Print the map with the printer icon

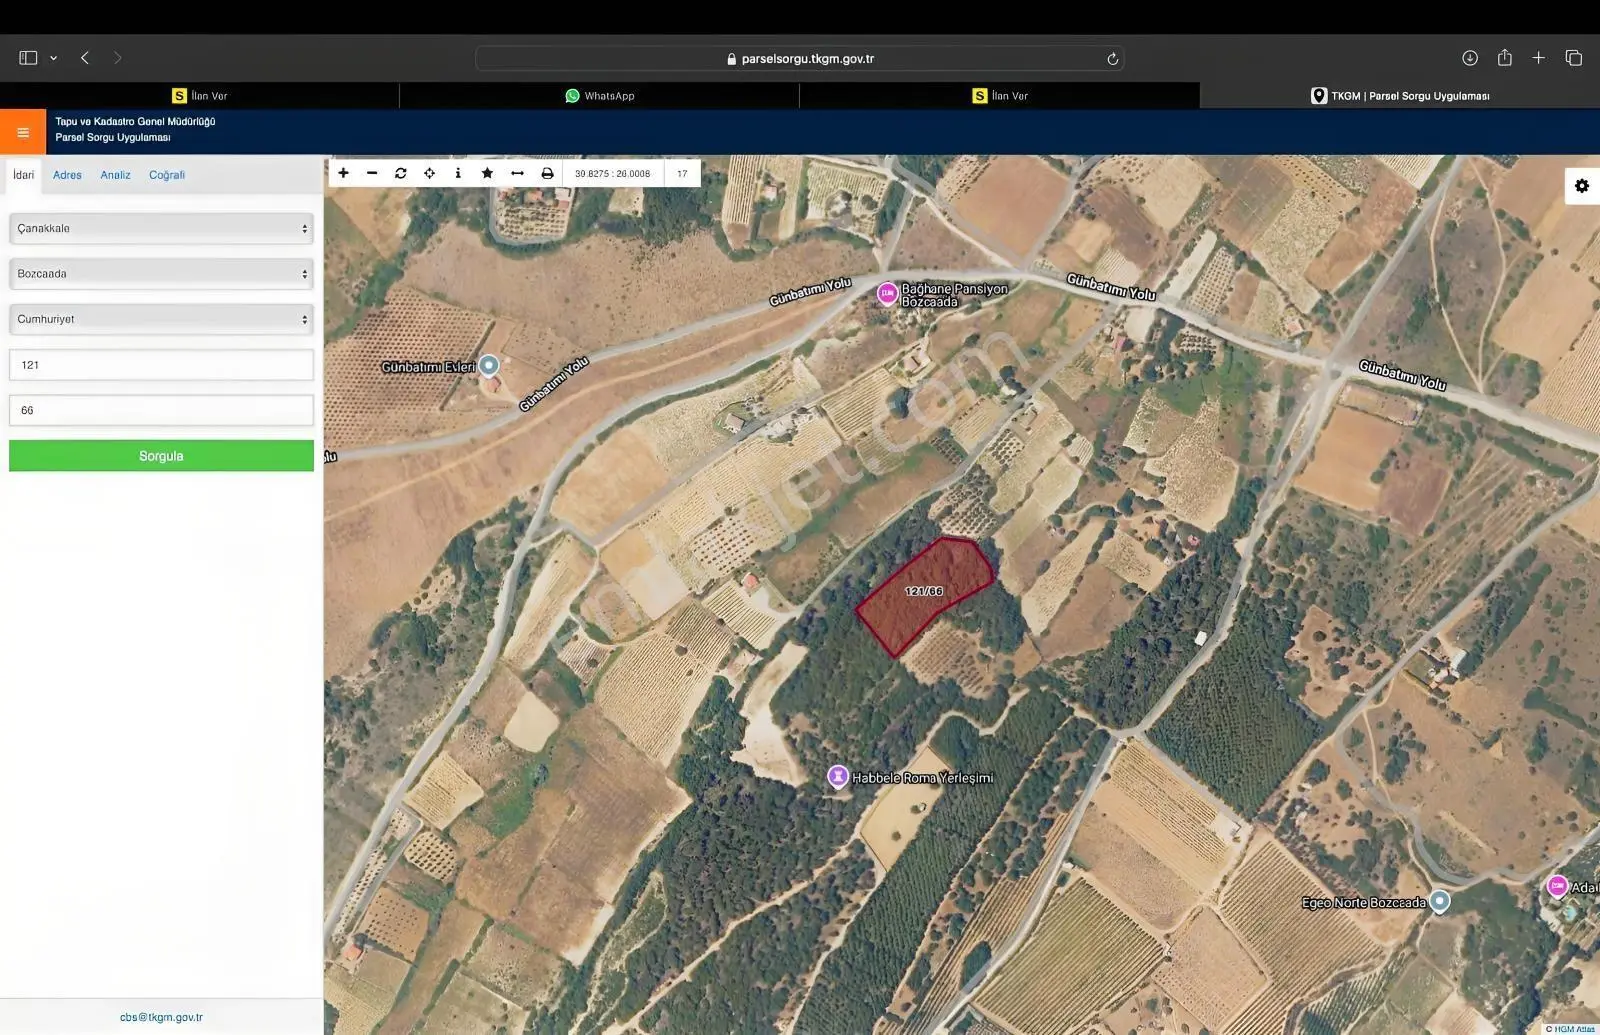[x=547, y=173]
